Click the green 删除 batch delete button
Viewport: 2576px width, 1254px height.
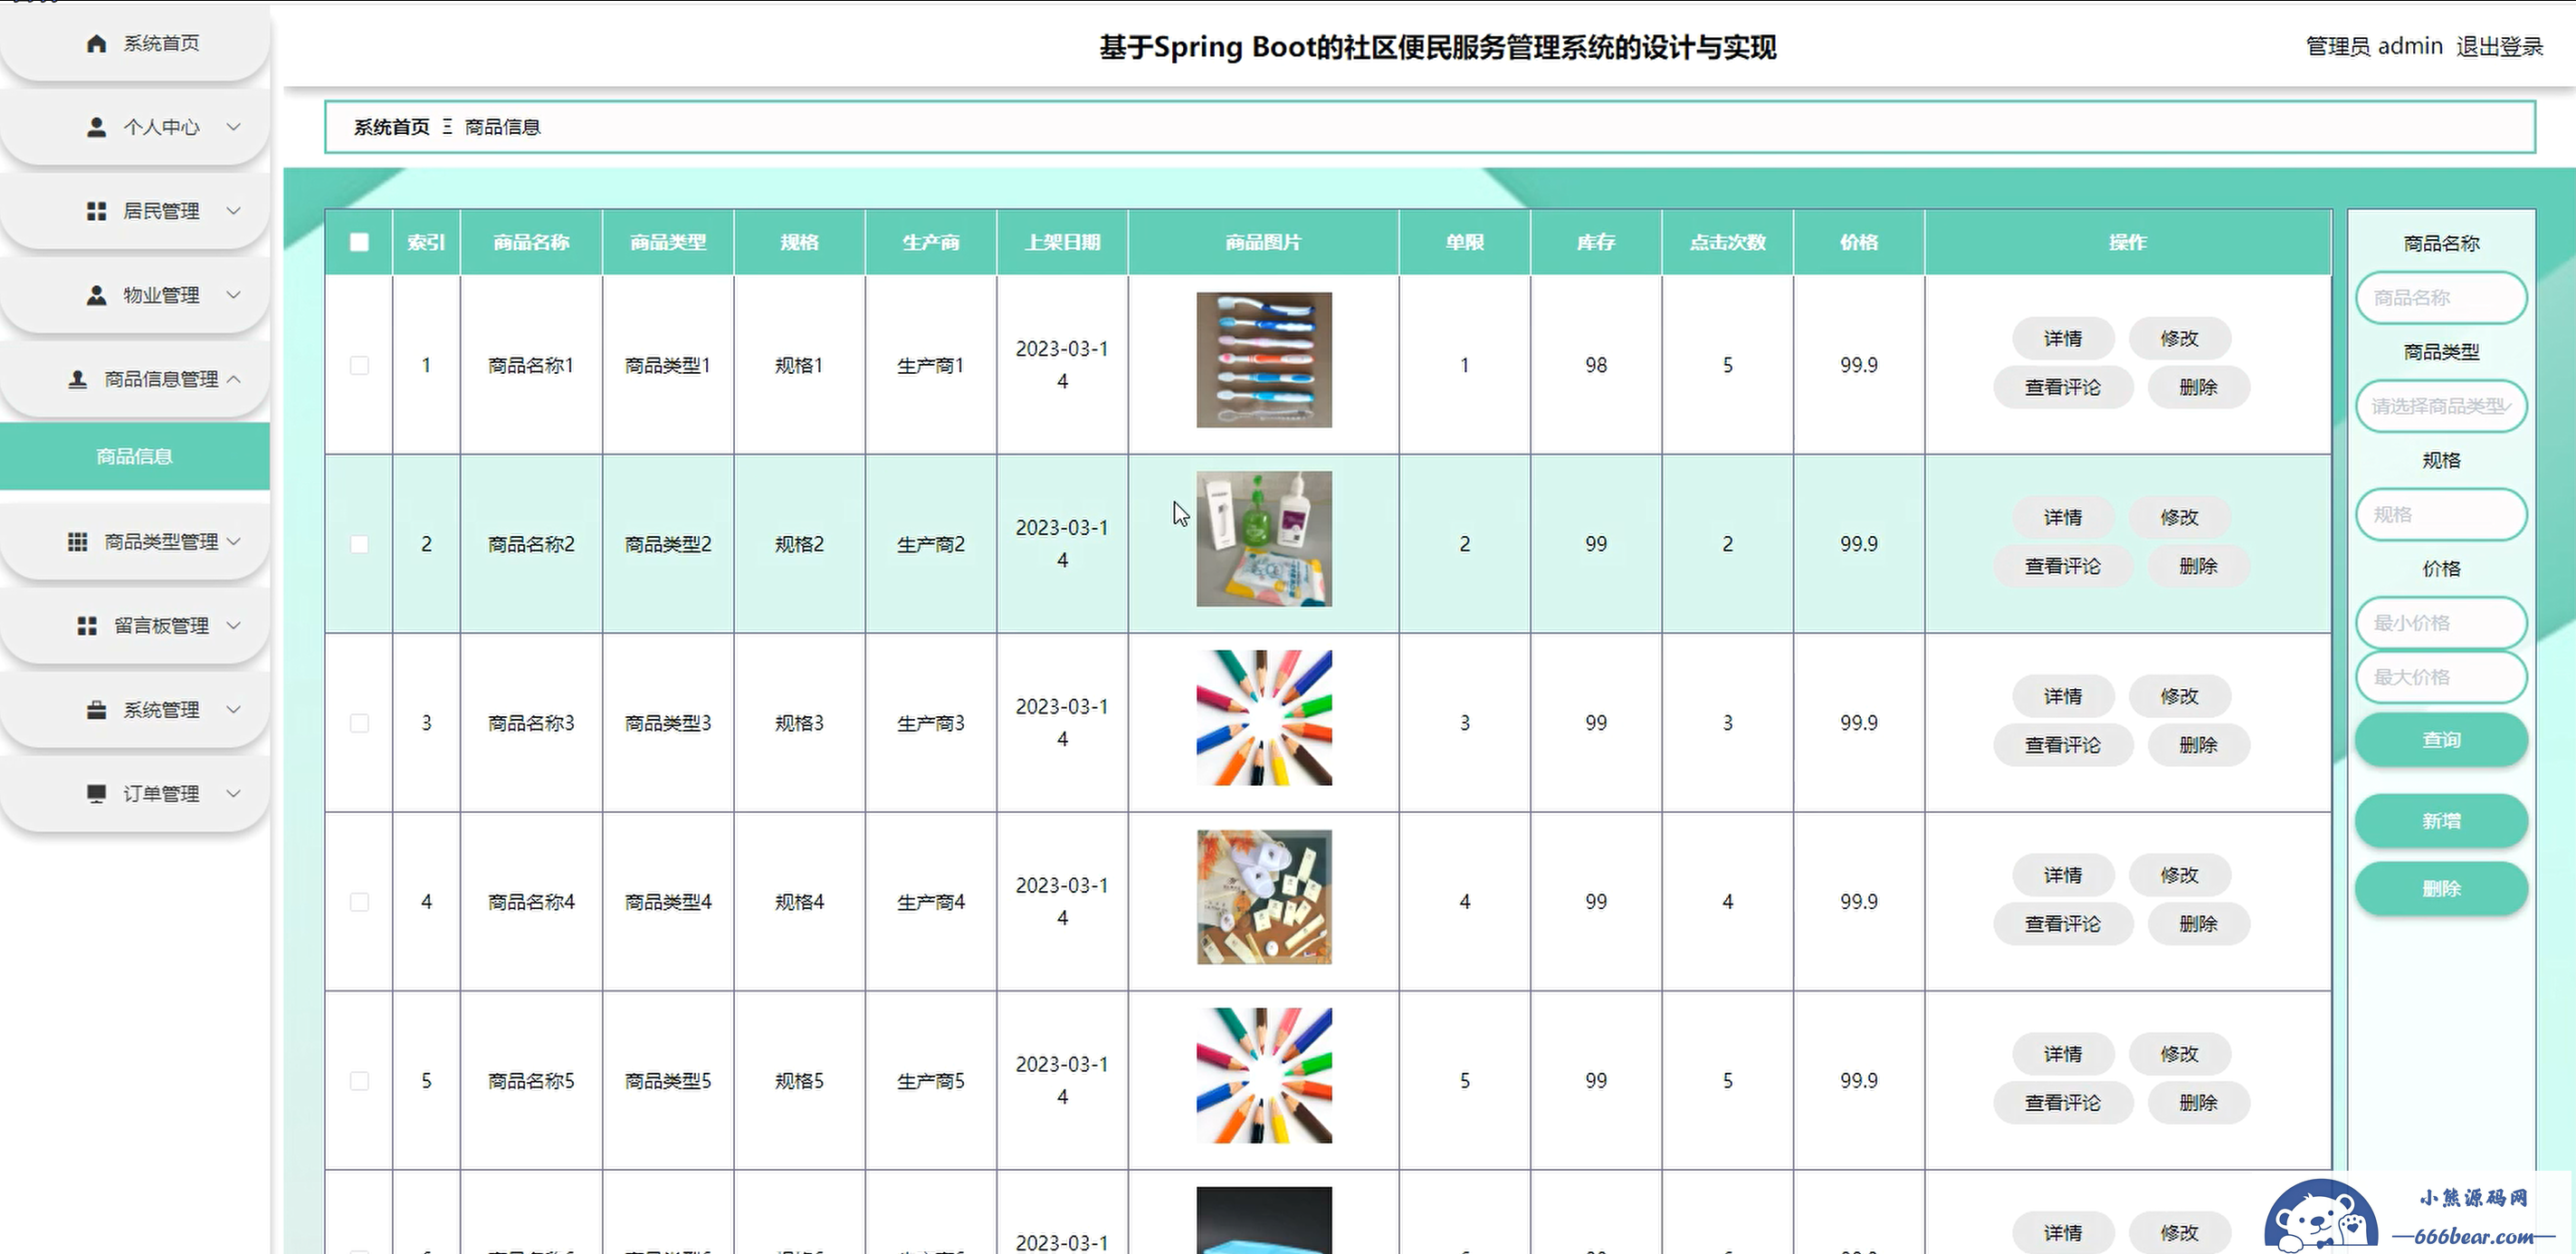click(x=2441, y=889)
